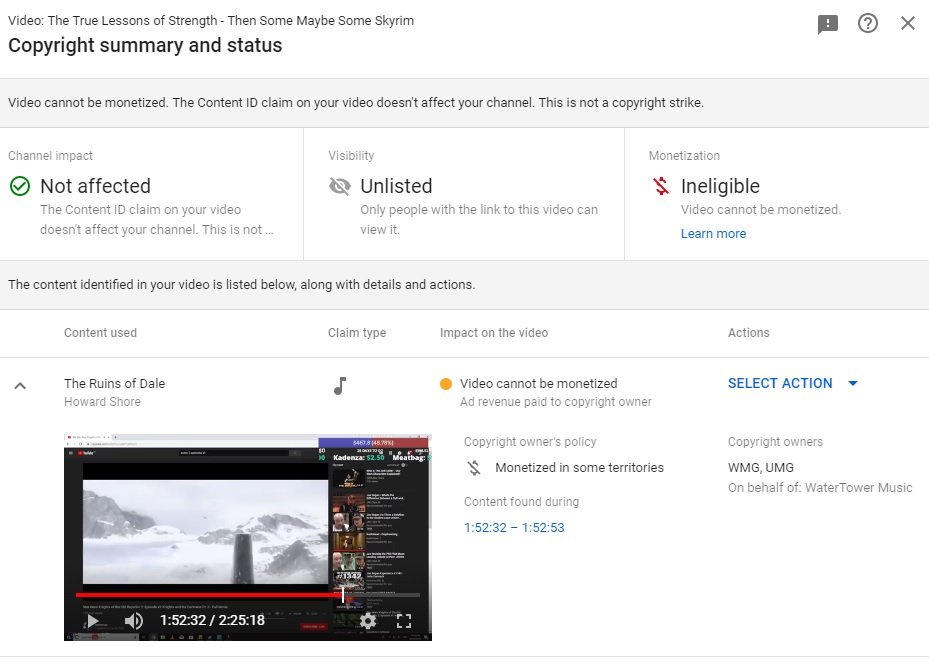This screenshot has height=669, width=929.
Task: Click the send feedback icon
Action: pos(828,24)
